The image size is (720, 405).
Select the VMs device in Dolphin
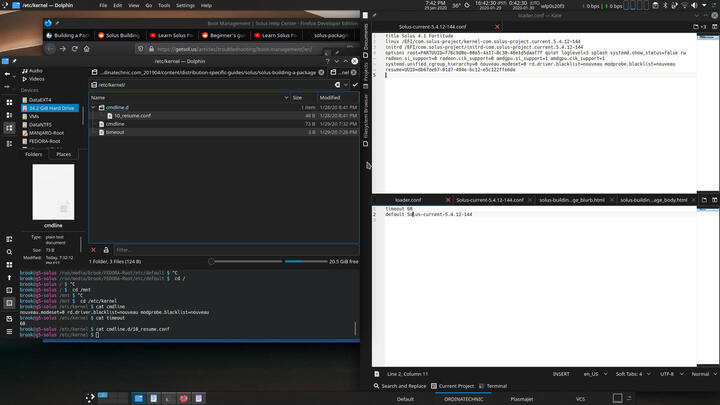(34, 116)
